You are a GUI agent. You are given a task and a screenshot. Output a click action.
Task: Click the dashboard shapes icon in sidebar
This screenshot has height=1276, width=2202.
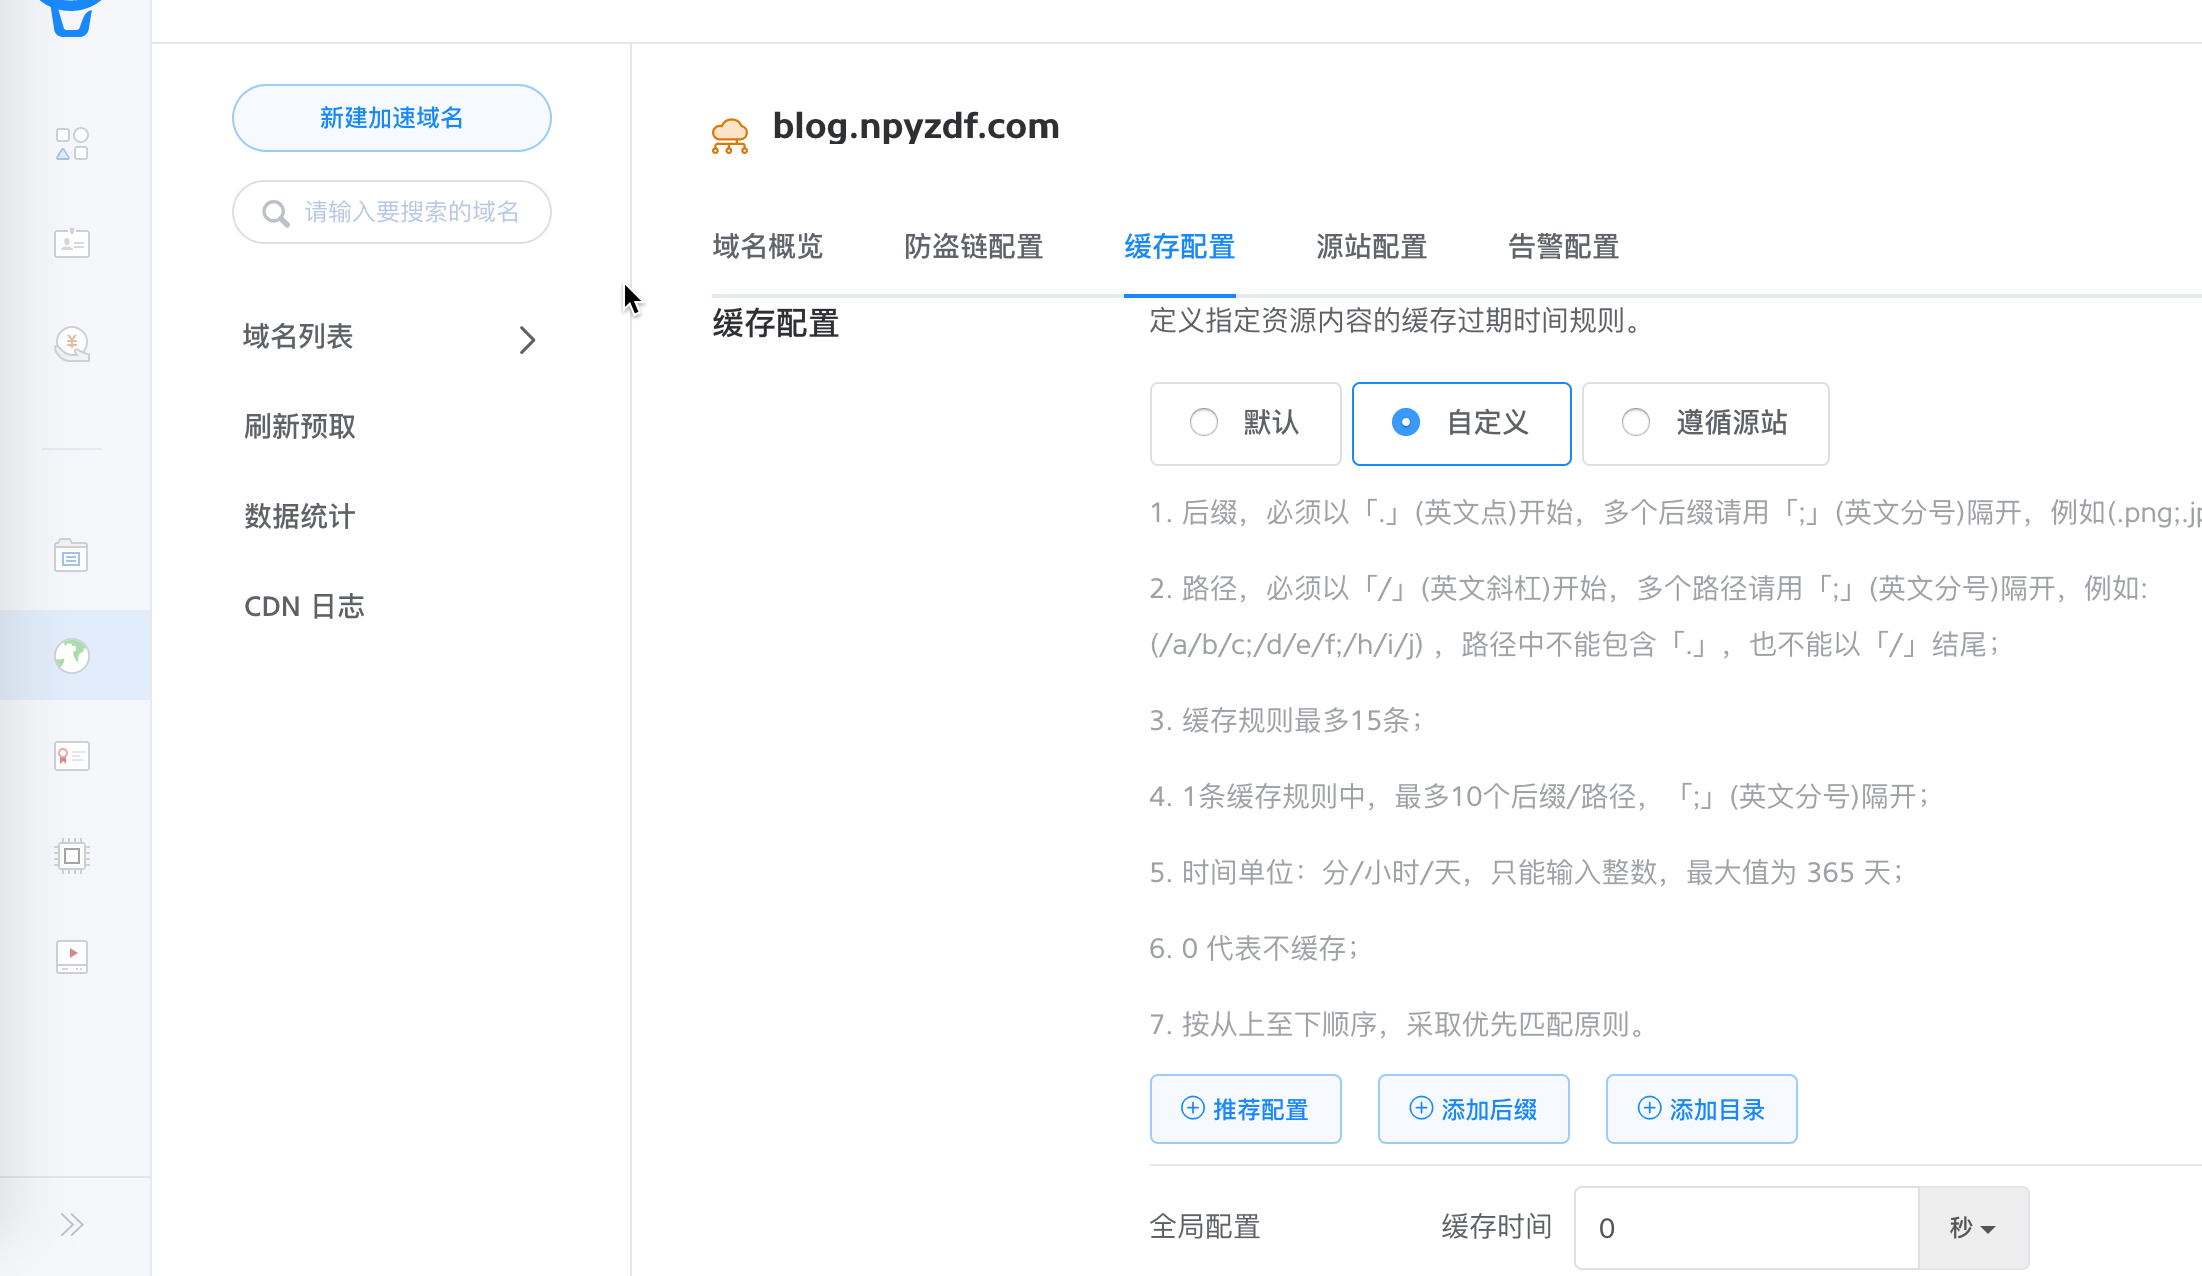[x=72, y=144]
